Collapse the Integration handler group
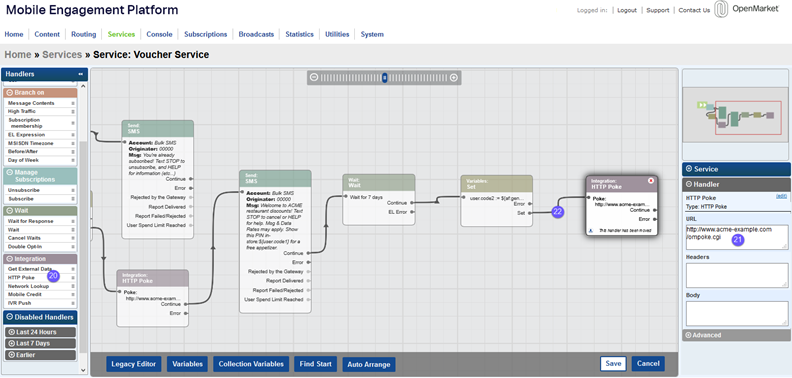The width and height of the screenshot is (792, 378). tap(10, 259)
